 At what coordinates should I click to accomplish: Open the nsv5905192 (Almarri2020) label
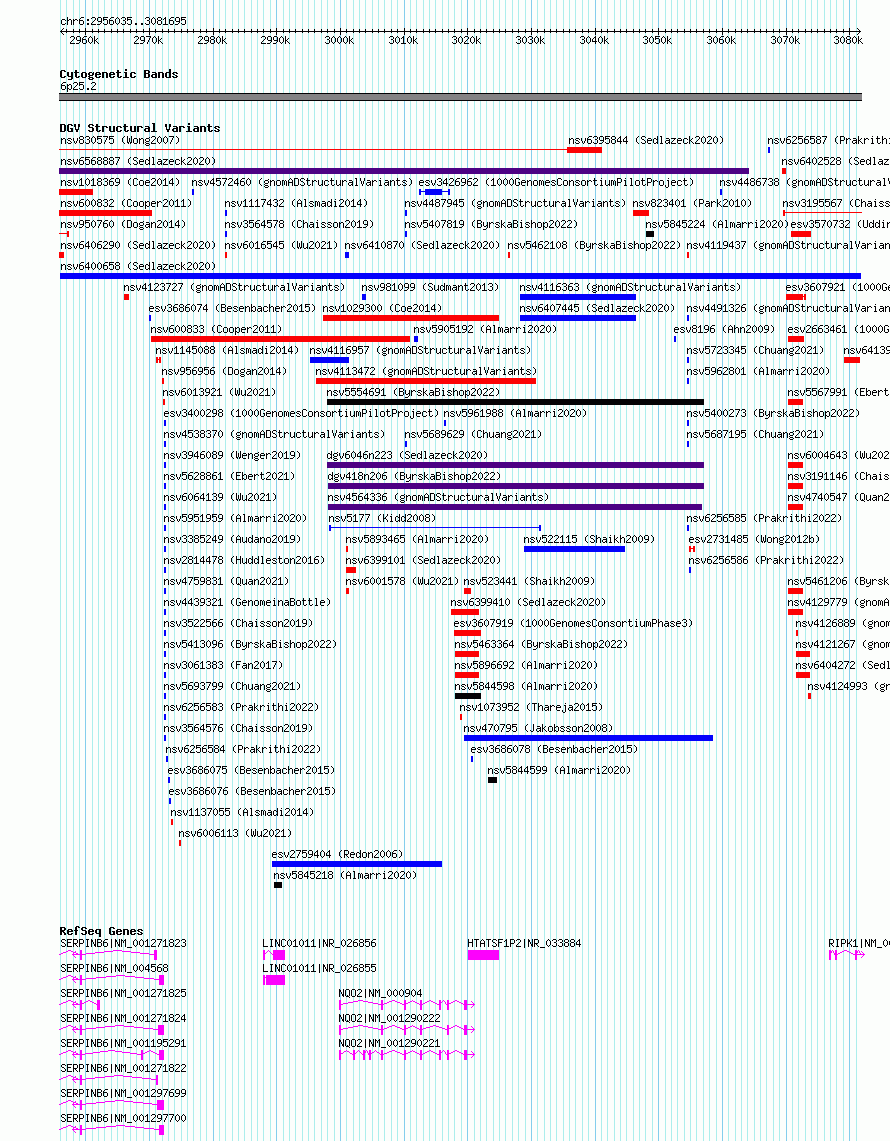tap(485, 329)
